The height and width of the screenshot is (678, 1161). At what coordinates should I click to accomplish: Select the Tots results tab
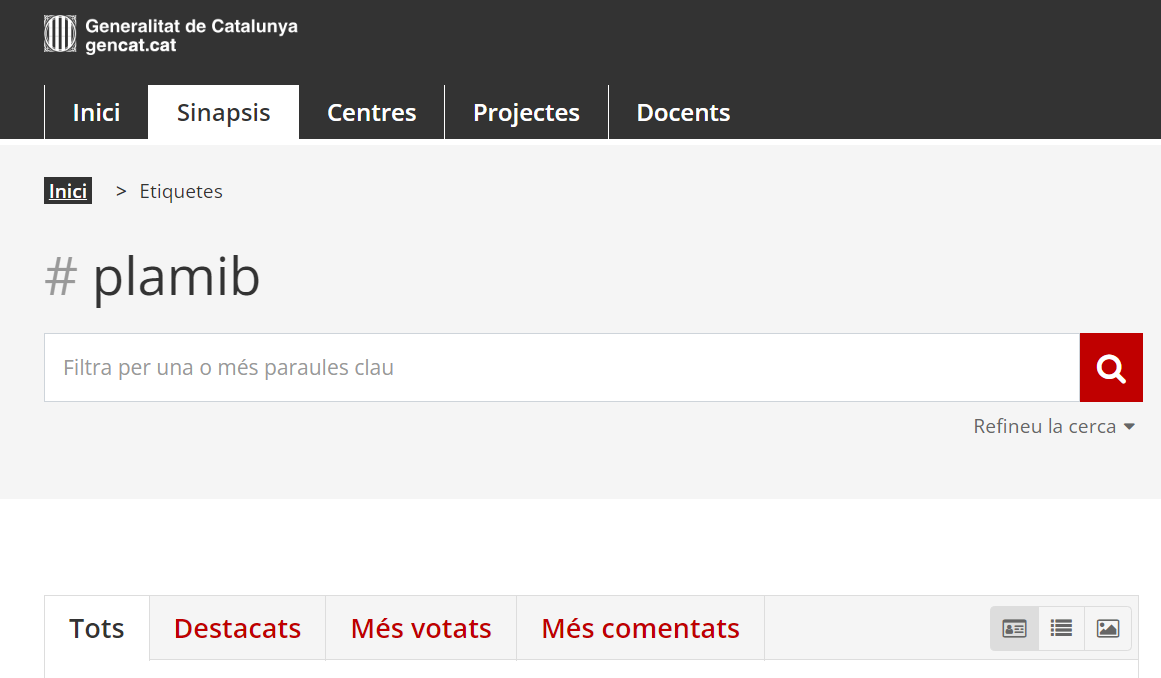[x=97, y=629]
